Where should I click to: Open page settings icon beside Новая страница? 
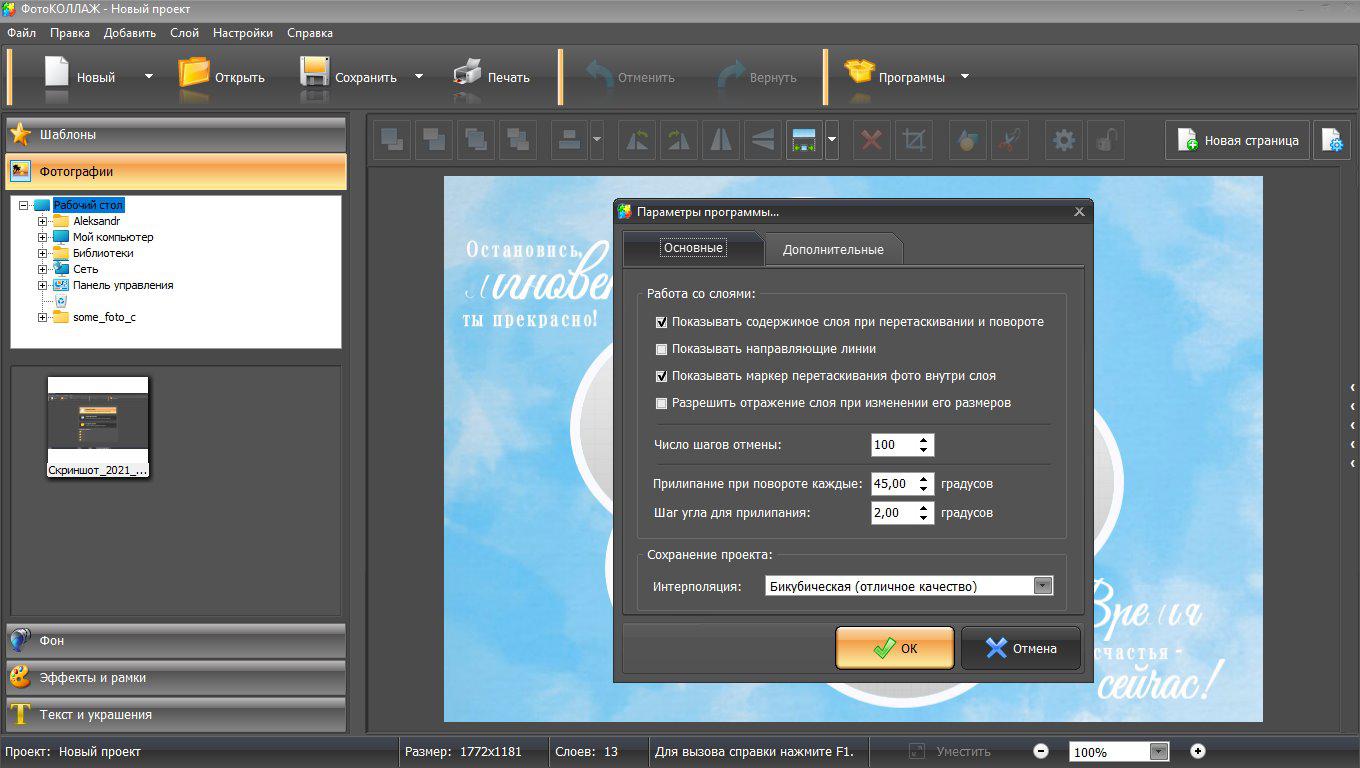click(x=1332, y=141)
